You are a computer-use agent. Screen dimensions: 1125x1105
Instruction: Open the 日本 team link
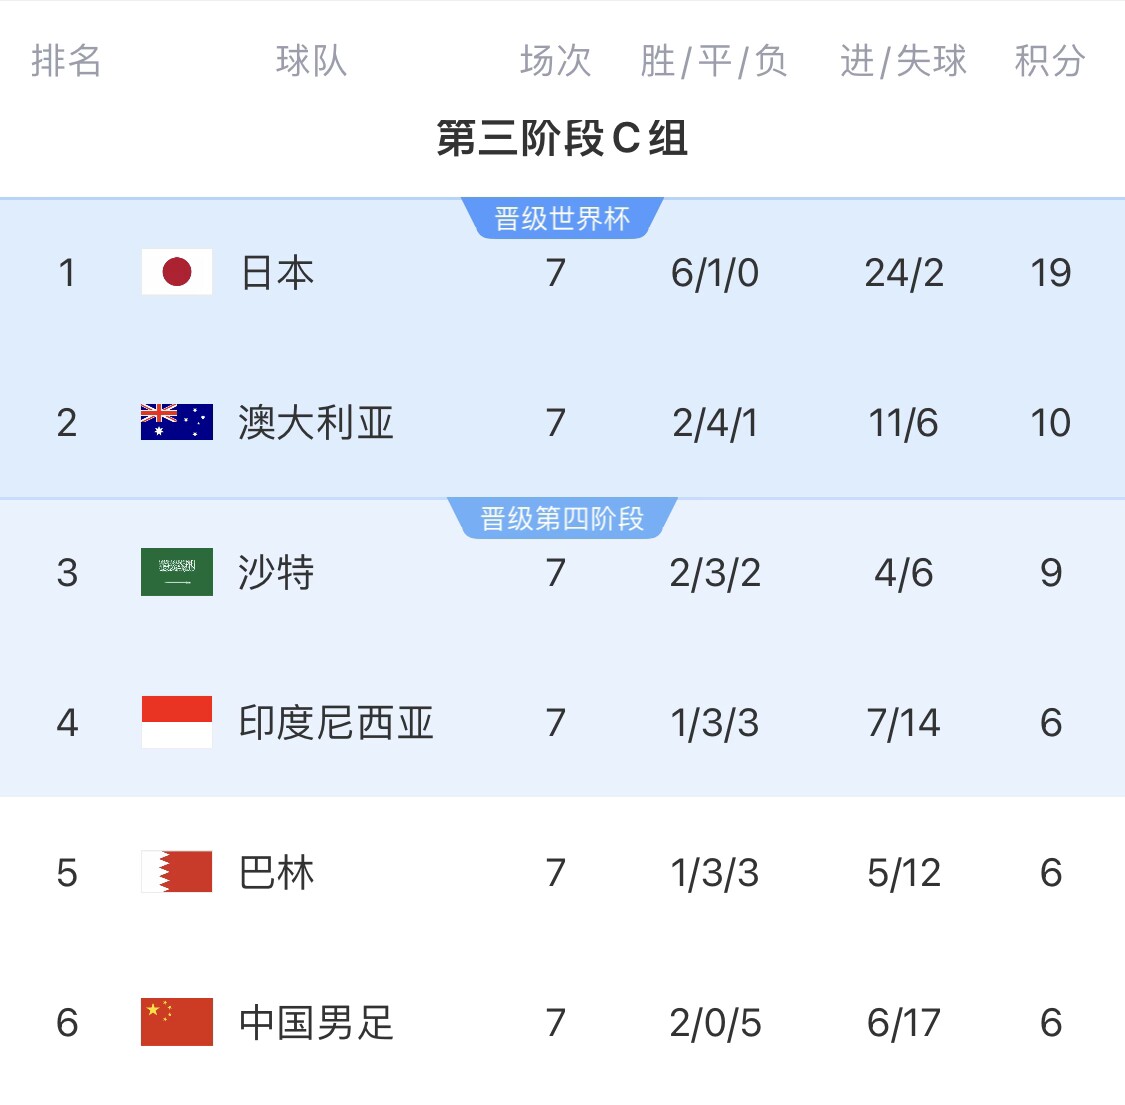277,273
